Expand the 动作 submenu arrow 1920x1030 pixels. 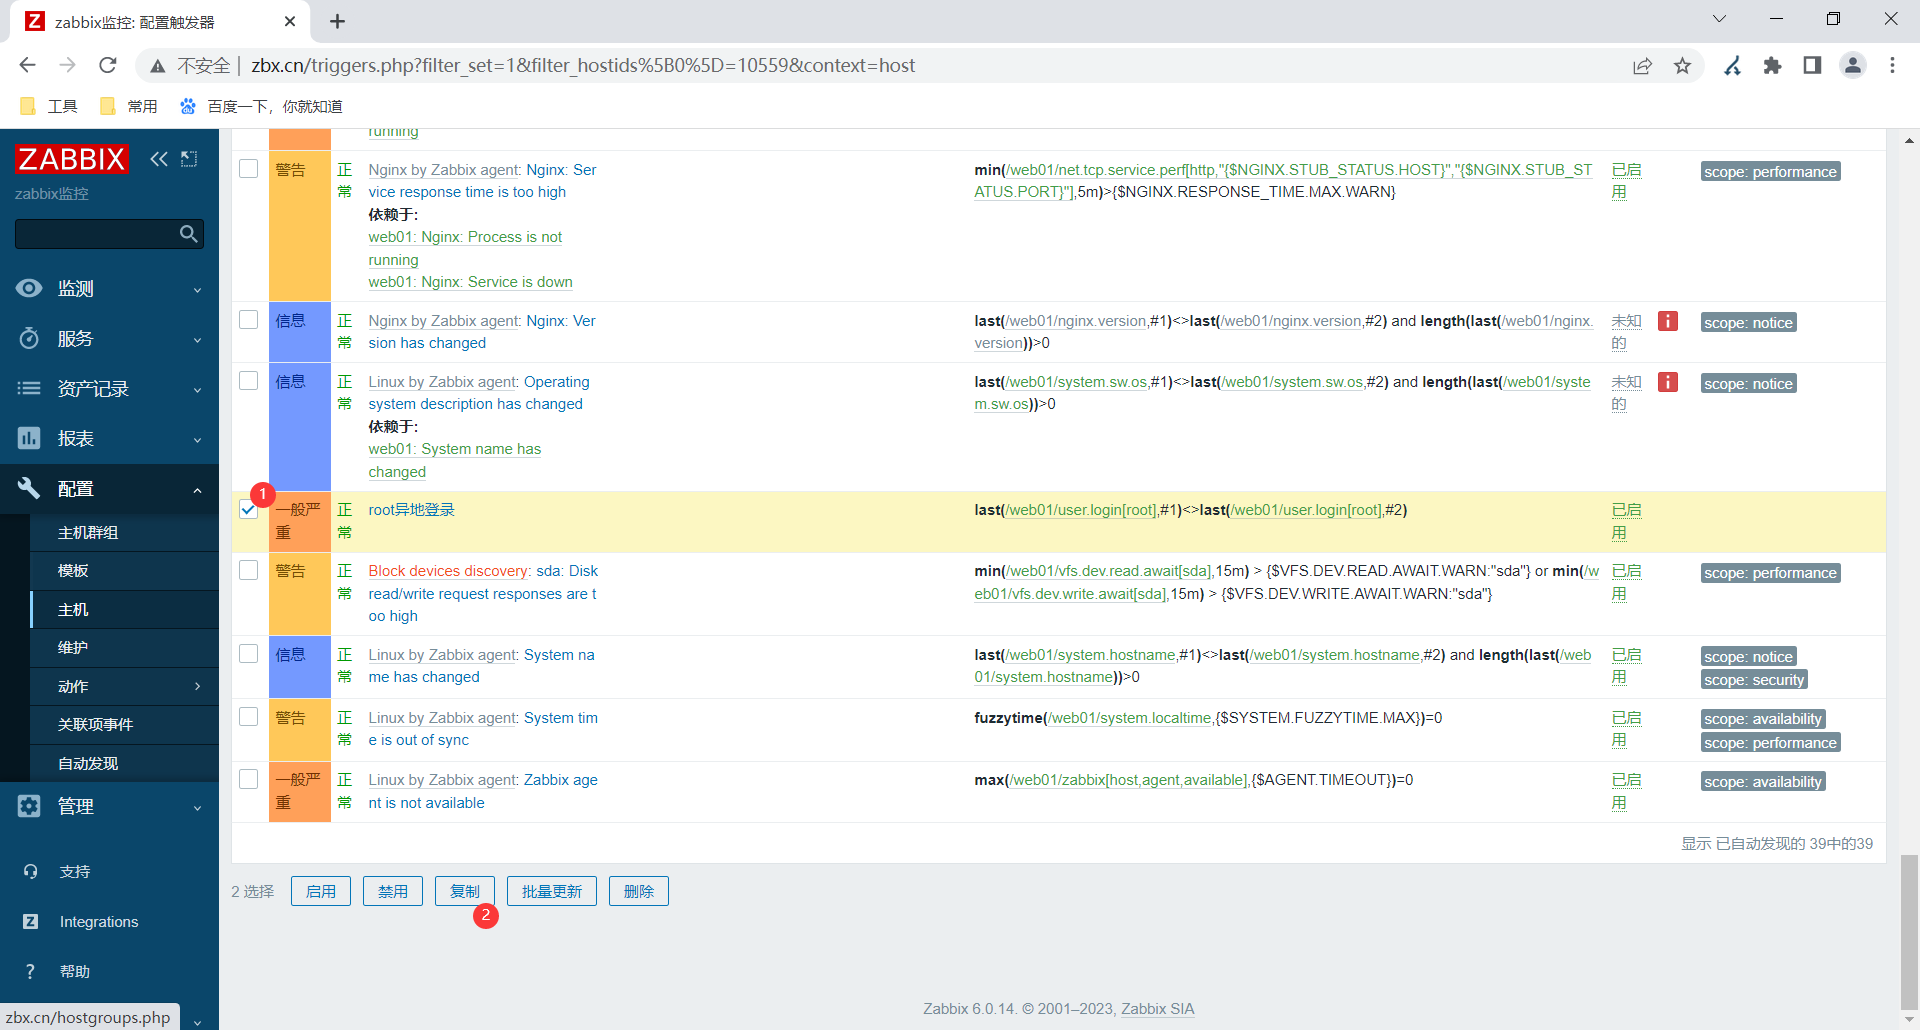pos(198,686)
